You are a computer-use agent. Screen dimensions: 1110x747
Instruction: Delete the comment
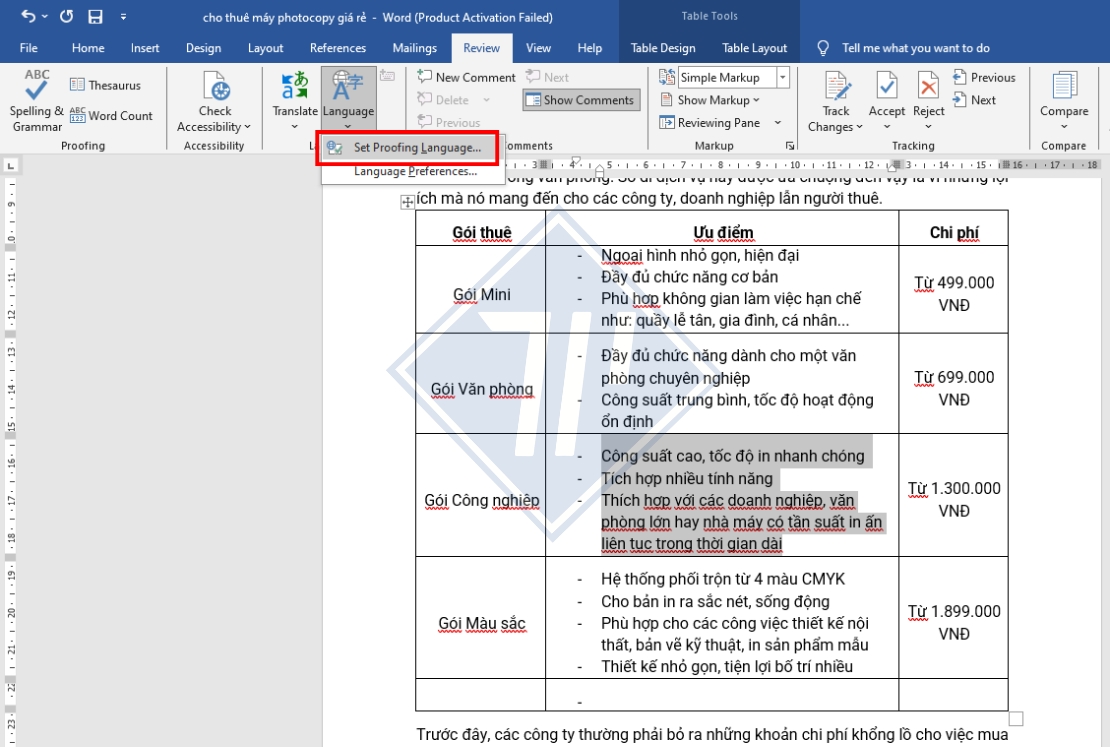coord(444,100)
